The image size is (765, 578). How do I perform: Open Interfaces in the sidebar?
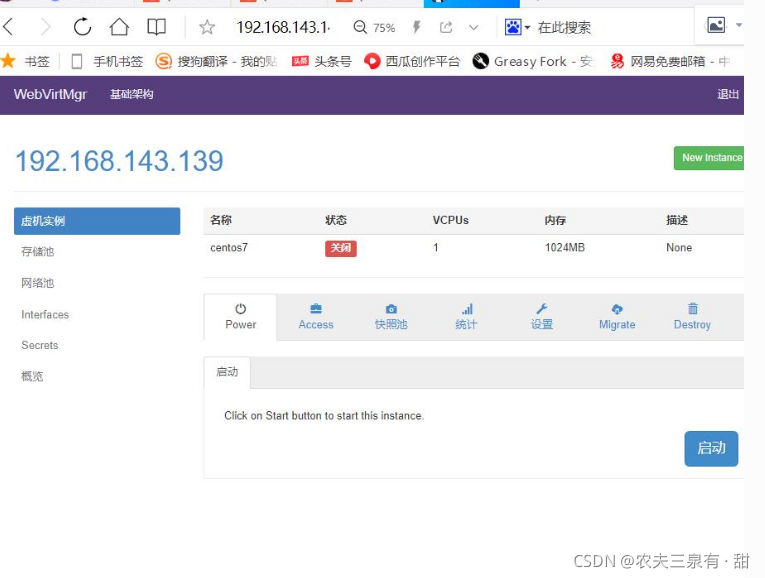45,315
